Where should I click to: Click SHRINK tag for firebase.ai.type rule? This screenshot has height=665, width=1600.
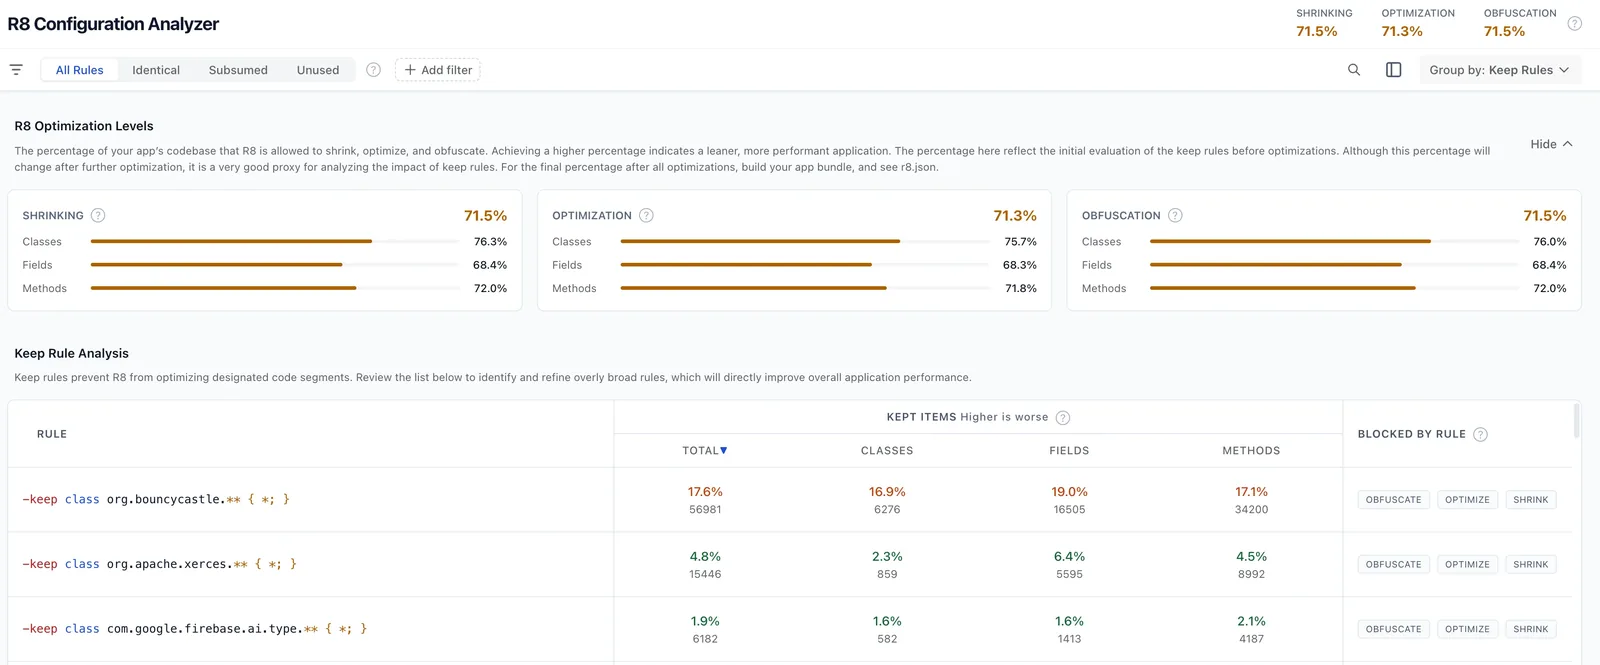1530,629
